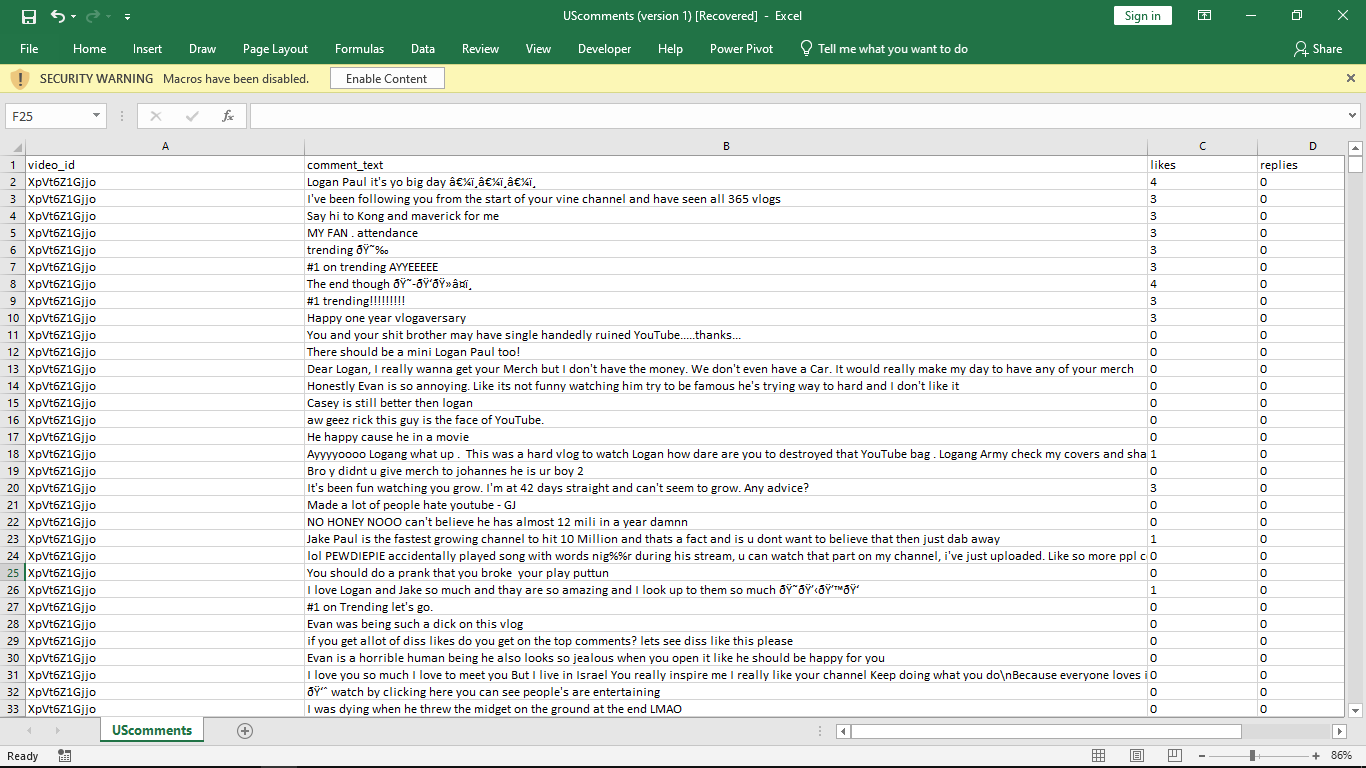Open the Name Box dropdown arrow
Image resolution: width=1366 pixels, height=768 pixels.
[x=97, y=116]
